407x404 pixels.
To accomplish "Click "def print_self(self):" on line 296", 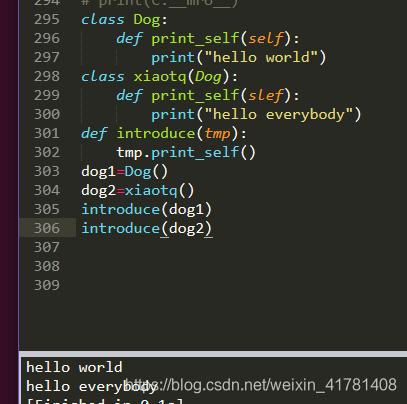I will (x=208, y=39).
